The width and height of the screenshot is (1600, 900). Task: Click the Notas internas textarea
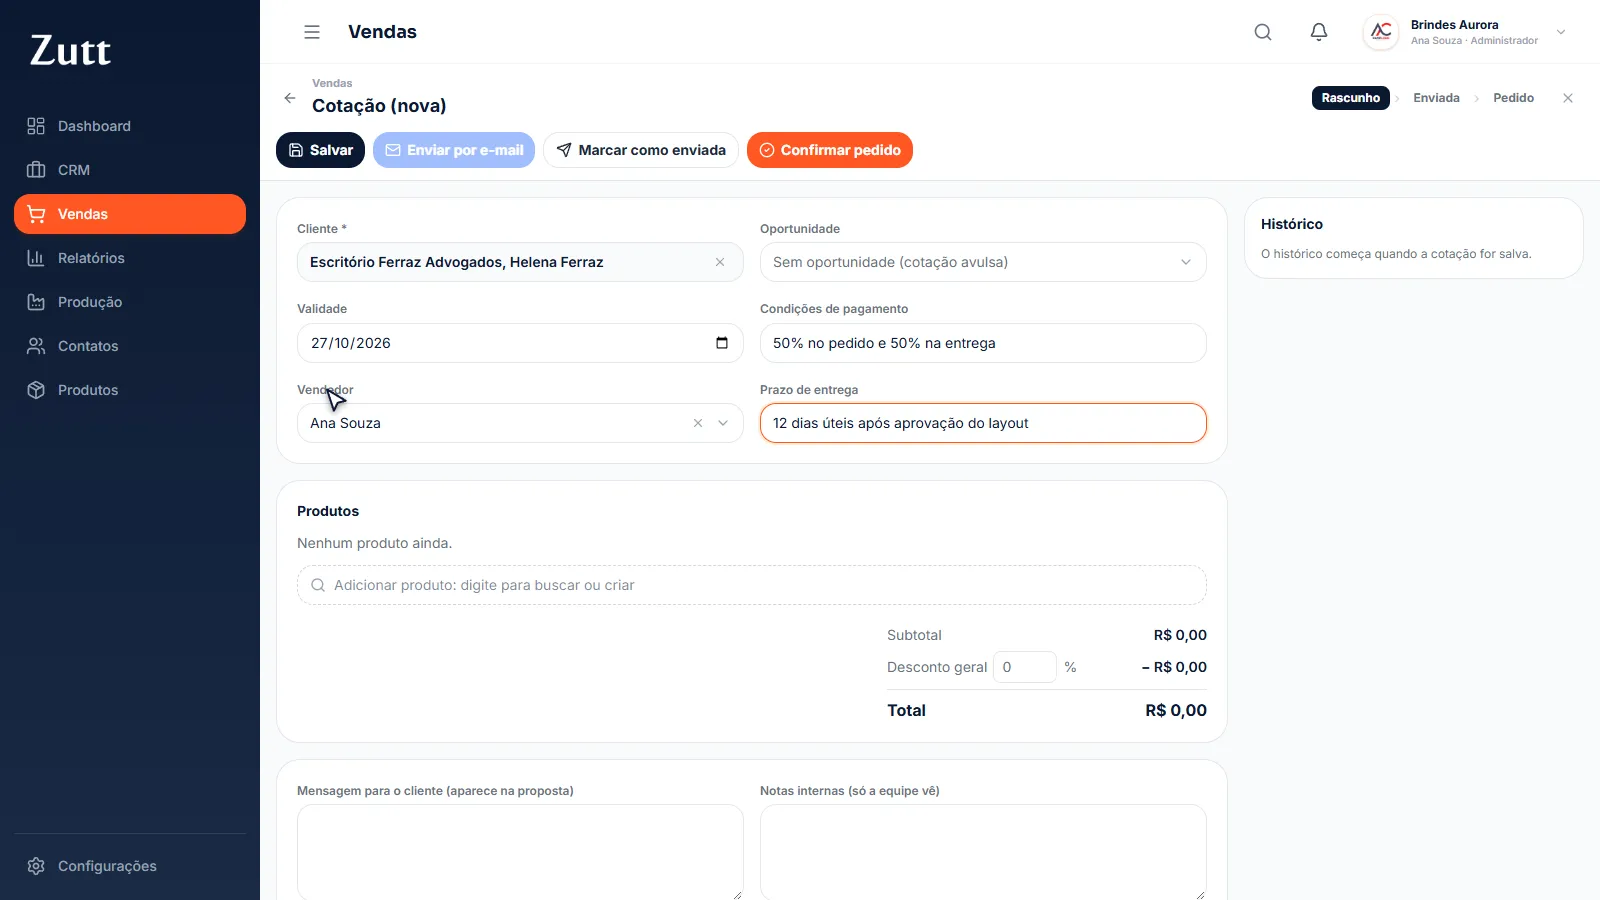pyautogui.click(x=983, y=852)
